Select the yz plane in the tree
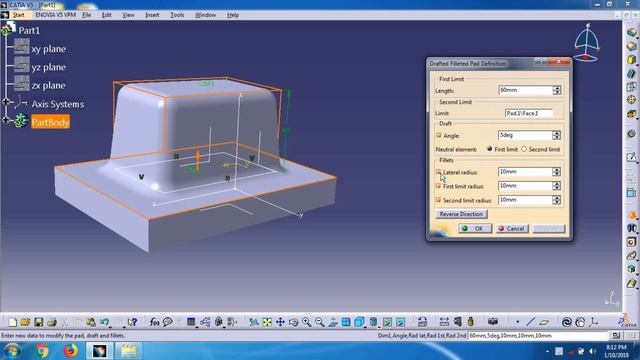Viewport: 640px width, 360px height. tap(49, 67)
